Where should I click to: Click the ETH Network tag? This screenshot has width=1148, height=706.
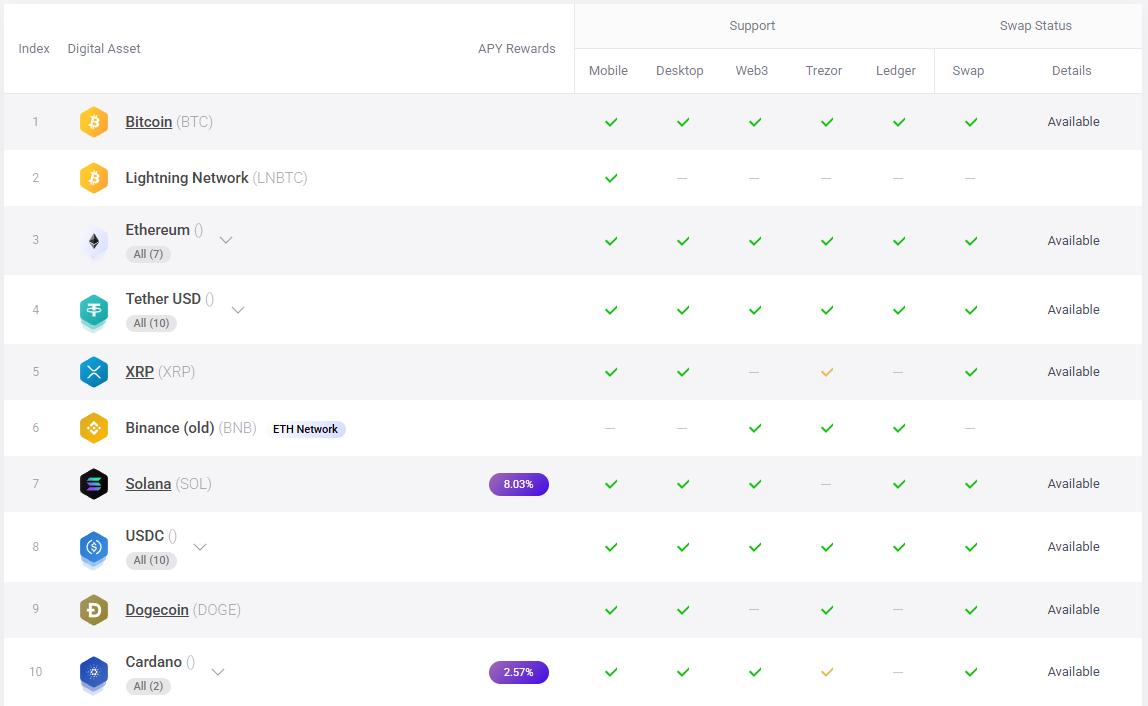[x=305, y=429]
